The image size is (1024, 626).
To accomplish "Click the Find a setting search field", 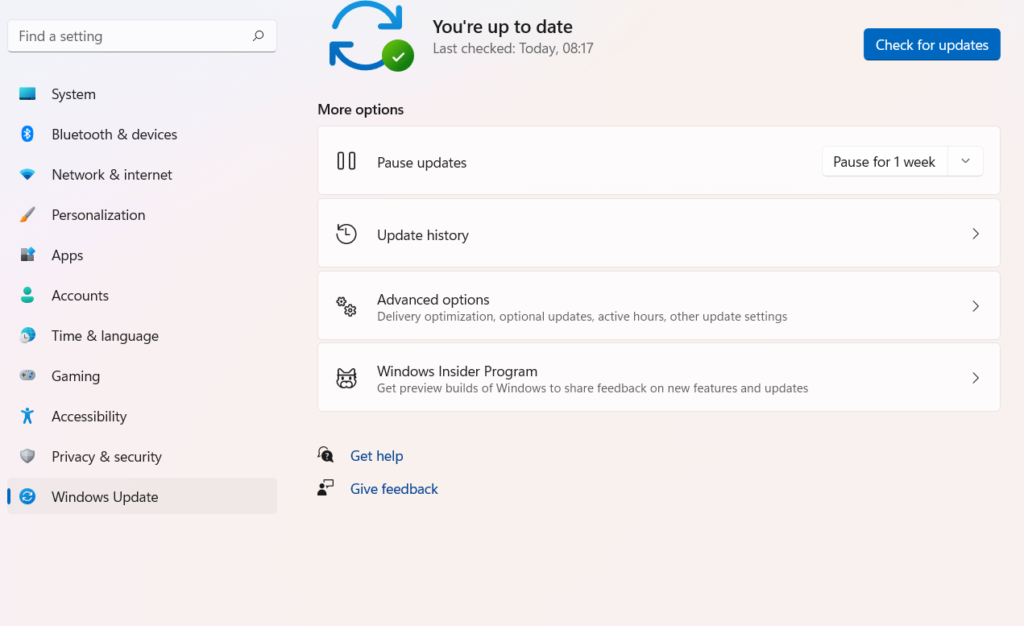I will tap(142, 36).
